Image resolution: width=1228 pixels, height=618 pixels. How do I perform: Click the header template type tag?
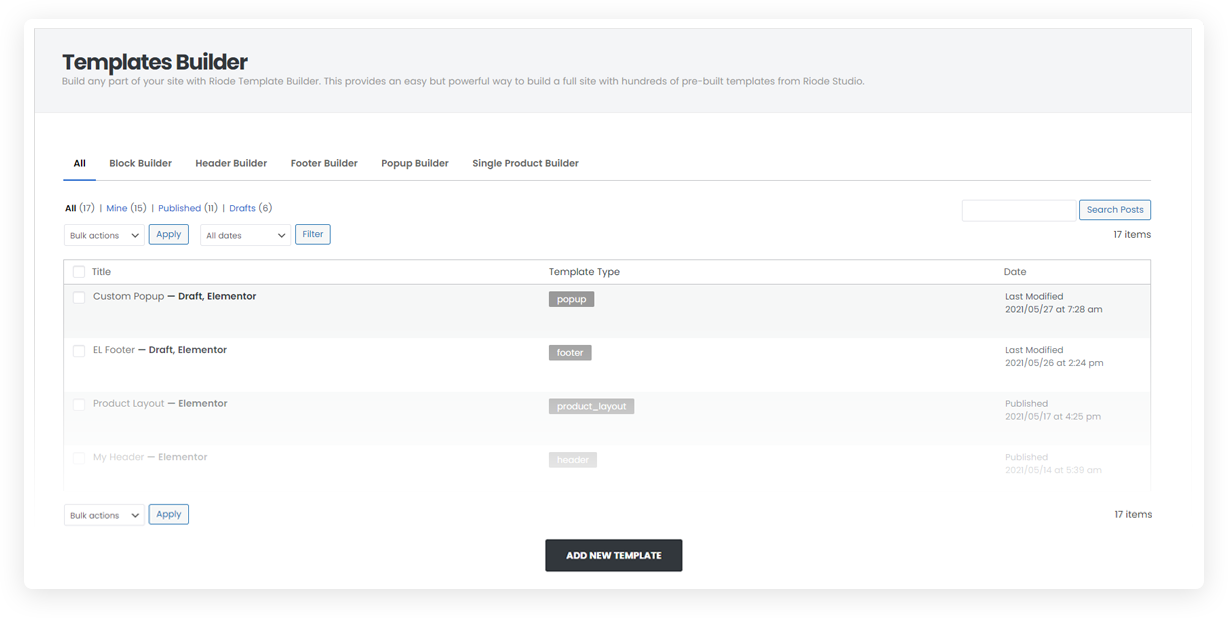coord(573,460)
